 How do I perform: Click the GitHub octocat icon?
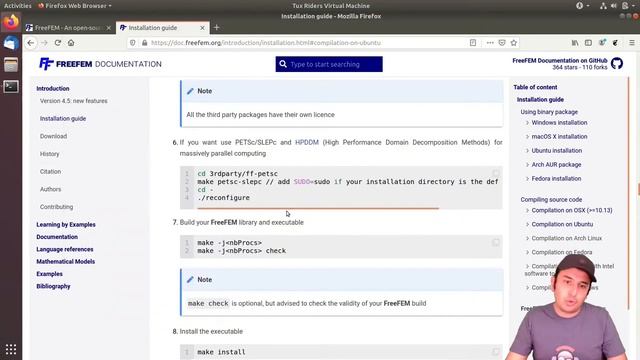pyautogui.click(x=617, y=64)
